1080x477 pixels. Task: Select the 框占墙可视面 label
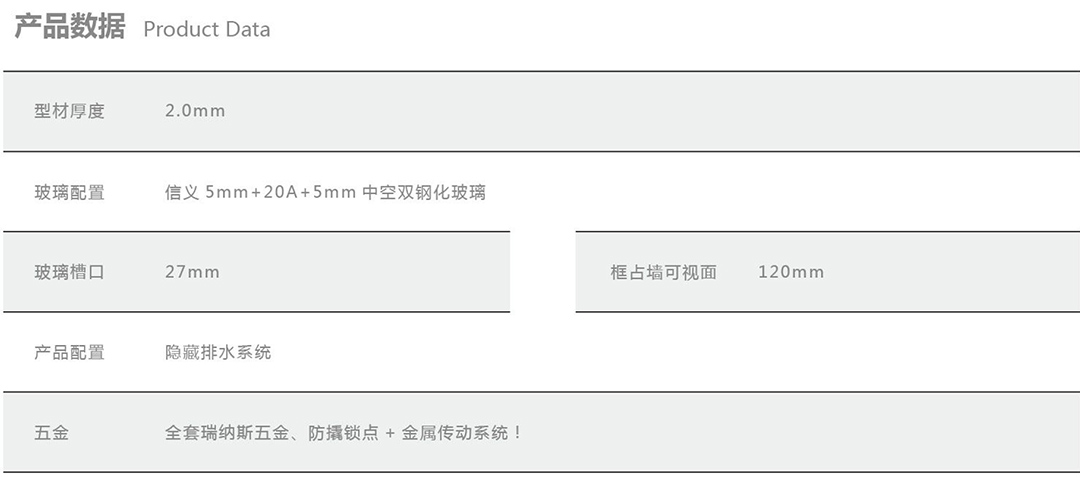[x=663, y=272]
